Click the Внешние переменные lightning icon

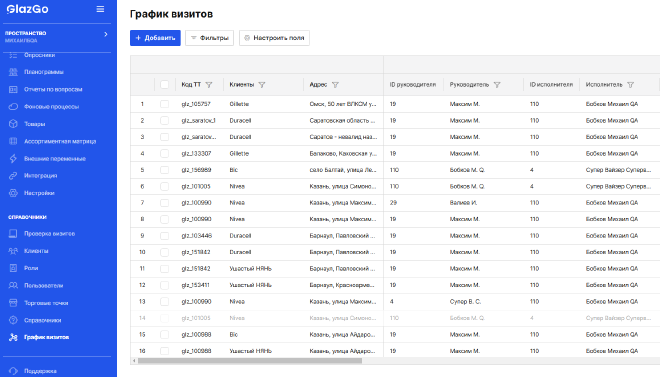(x=13, y=158)
